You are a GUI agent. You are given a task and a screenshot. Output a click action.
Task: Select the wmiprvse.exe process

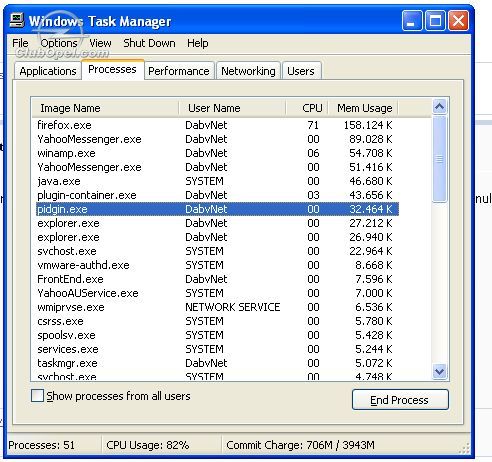217,307
